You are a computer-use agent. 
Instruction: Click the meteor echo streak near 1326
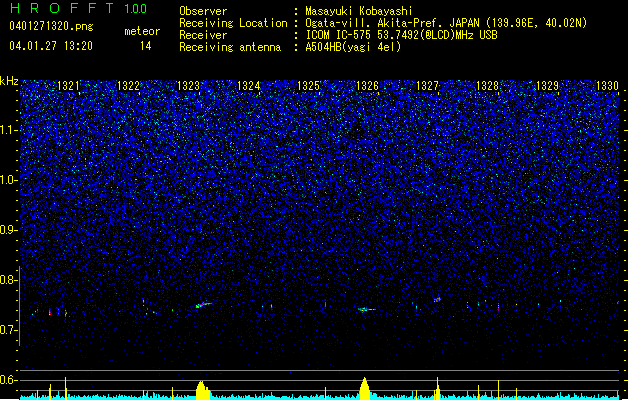pos(366,309)
